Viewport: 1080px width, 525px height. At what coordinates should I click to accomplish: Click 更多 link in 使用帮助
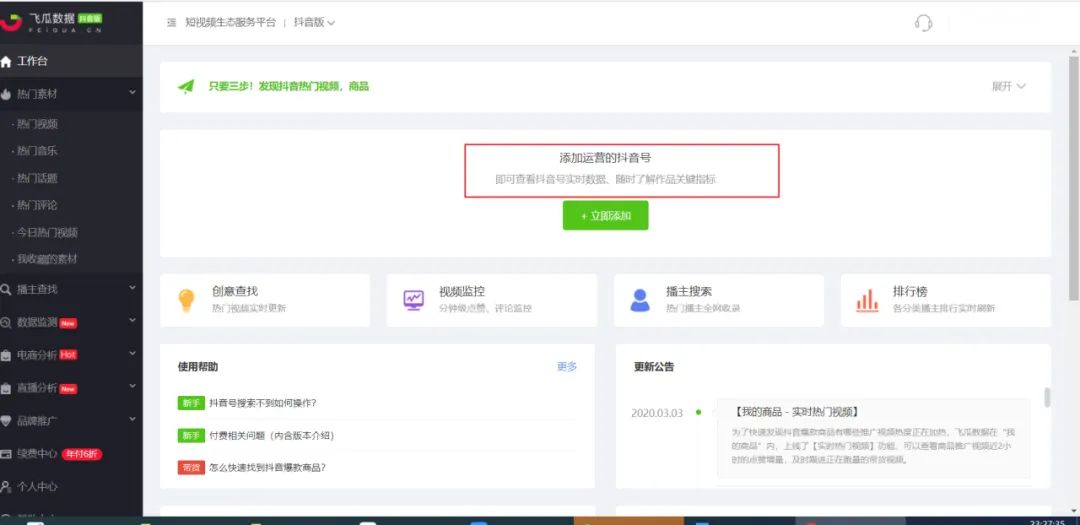coord(567,367)
